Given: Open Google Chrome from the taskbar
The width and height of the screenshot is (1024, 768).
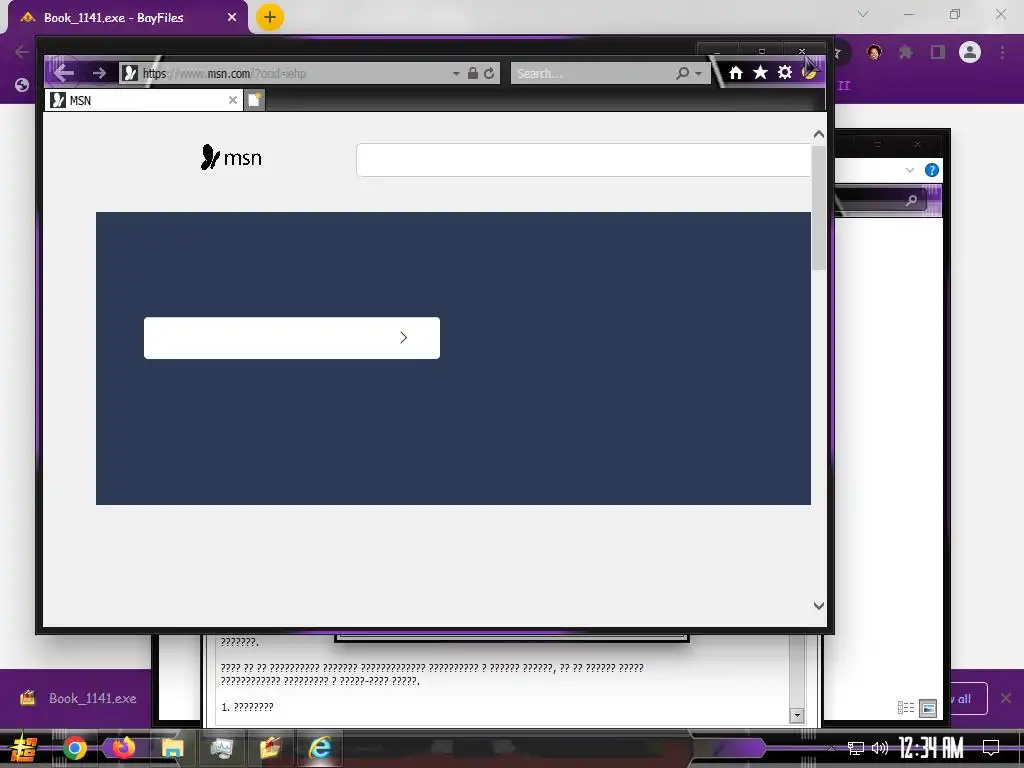Looking at the screenshot, I should (75, 748).
